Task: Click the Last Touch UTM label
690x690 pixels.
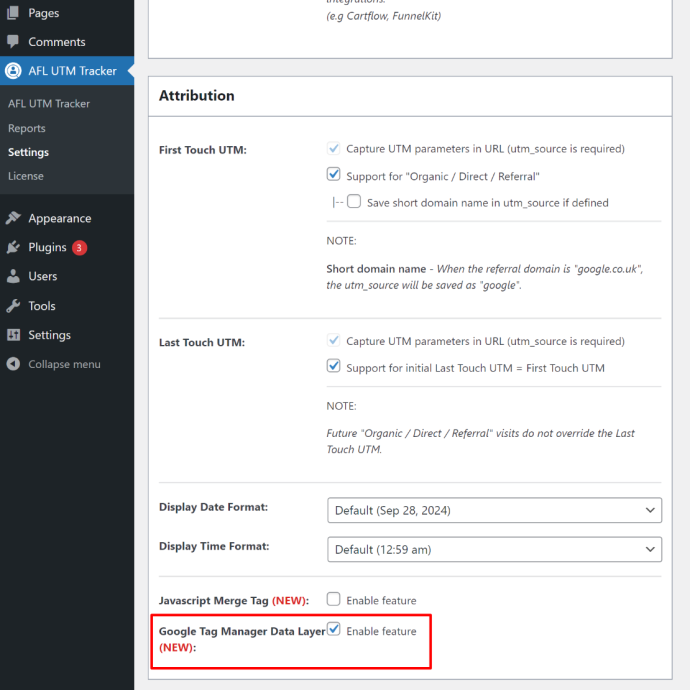Action: pyautogui.click(x=202, y=342)
